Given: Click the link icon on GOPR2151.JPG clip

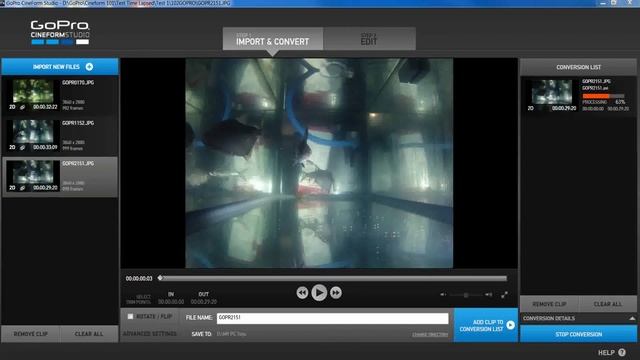Looking at the screenshot, I should coord(22,188).
